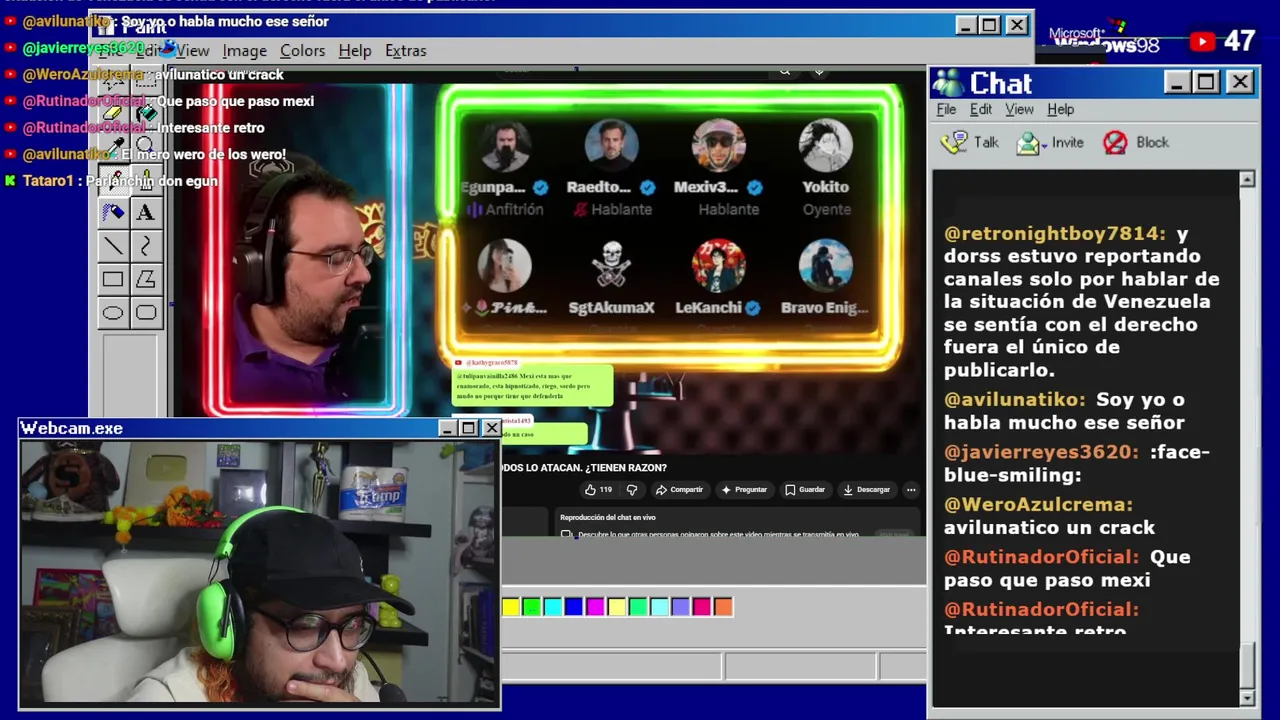Screen dimensions: 1280x720
Task: Select the Fill With Color bucket tool
Action: pyautogui.click(x=146, y=113)
